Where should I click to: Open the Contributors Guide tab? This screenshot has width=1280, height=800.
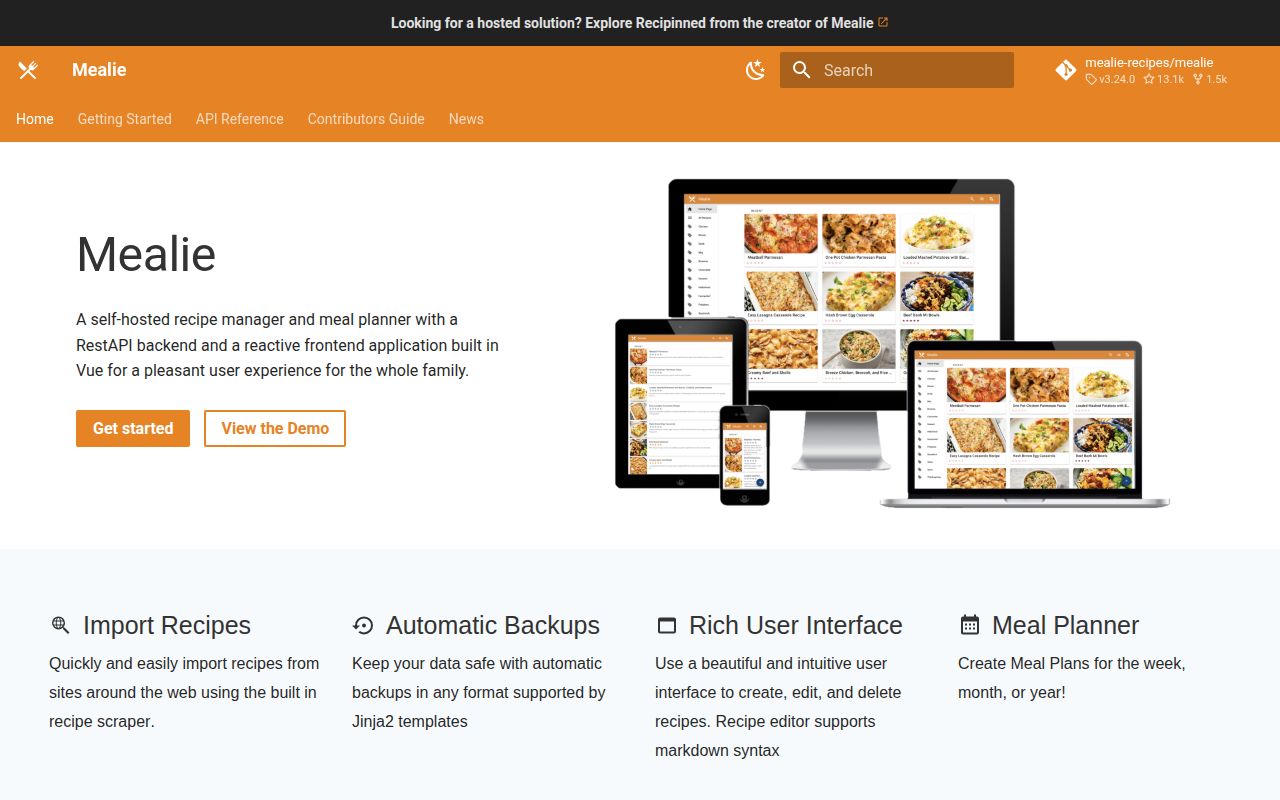(x=366, y=119)
